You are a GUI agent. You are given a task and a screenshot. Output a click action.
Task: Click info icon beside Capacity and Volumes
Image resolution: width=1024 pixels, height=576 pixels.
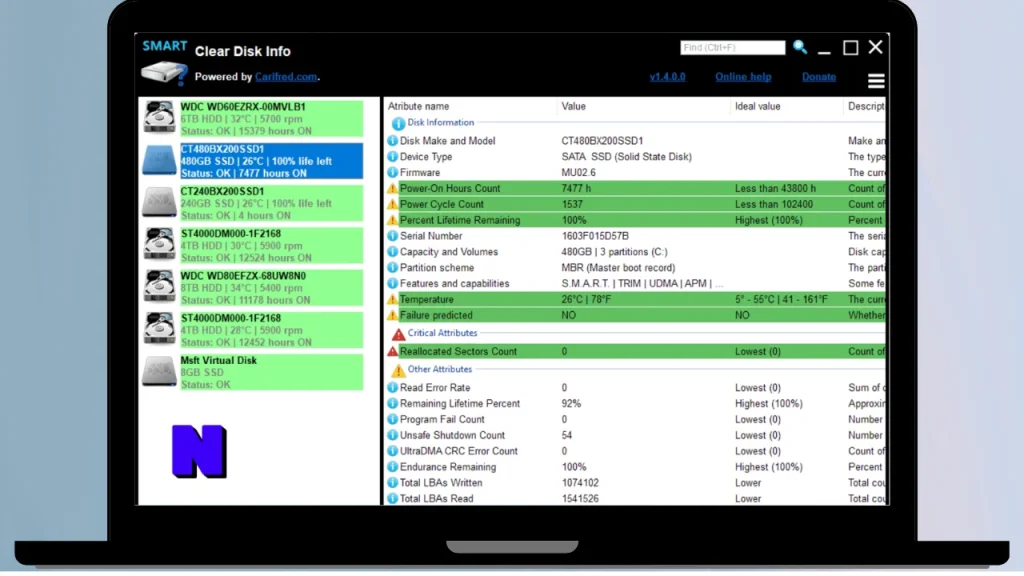pyautogui.click(x=392, y=251)
